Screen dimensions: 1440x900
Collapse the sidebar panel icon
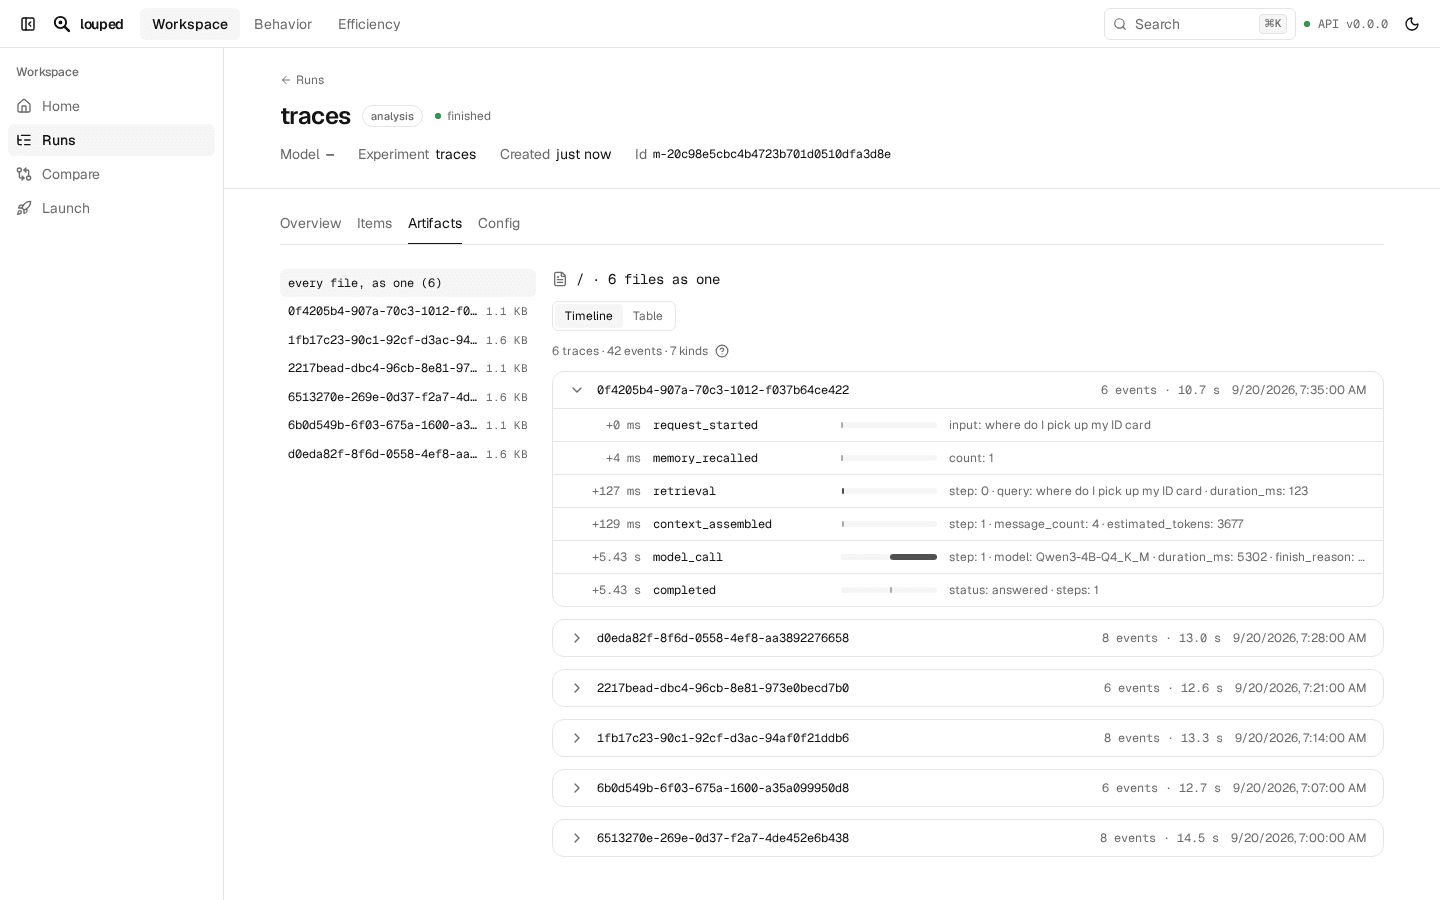pos(28,24)
